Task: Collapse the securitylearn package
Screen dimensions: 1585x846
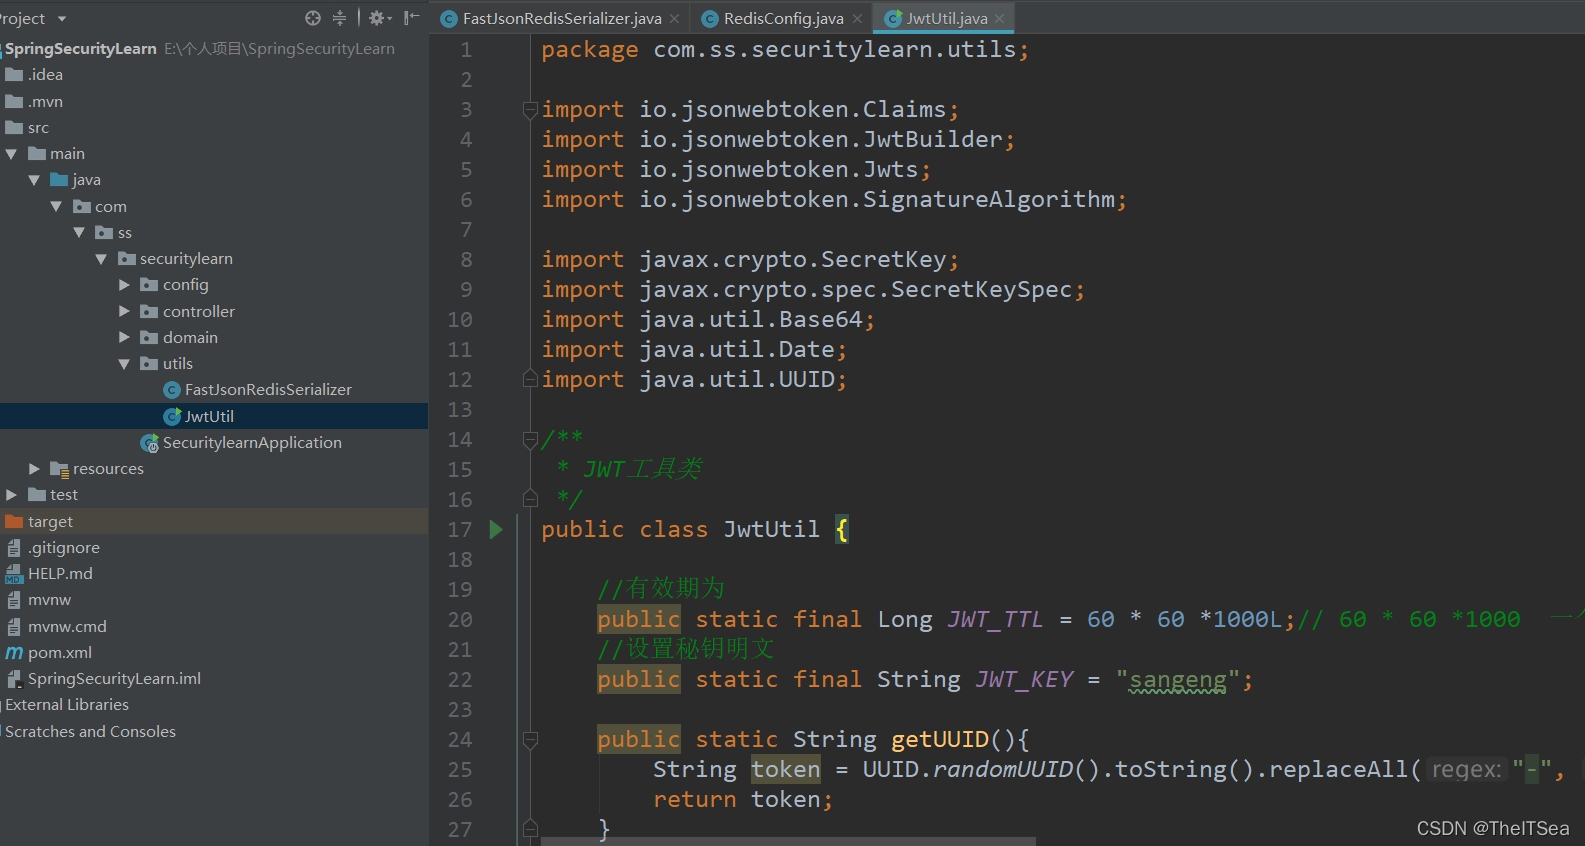Action: pyautogui.click(x=101, y=259)
